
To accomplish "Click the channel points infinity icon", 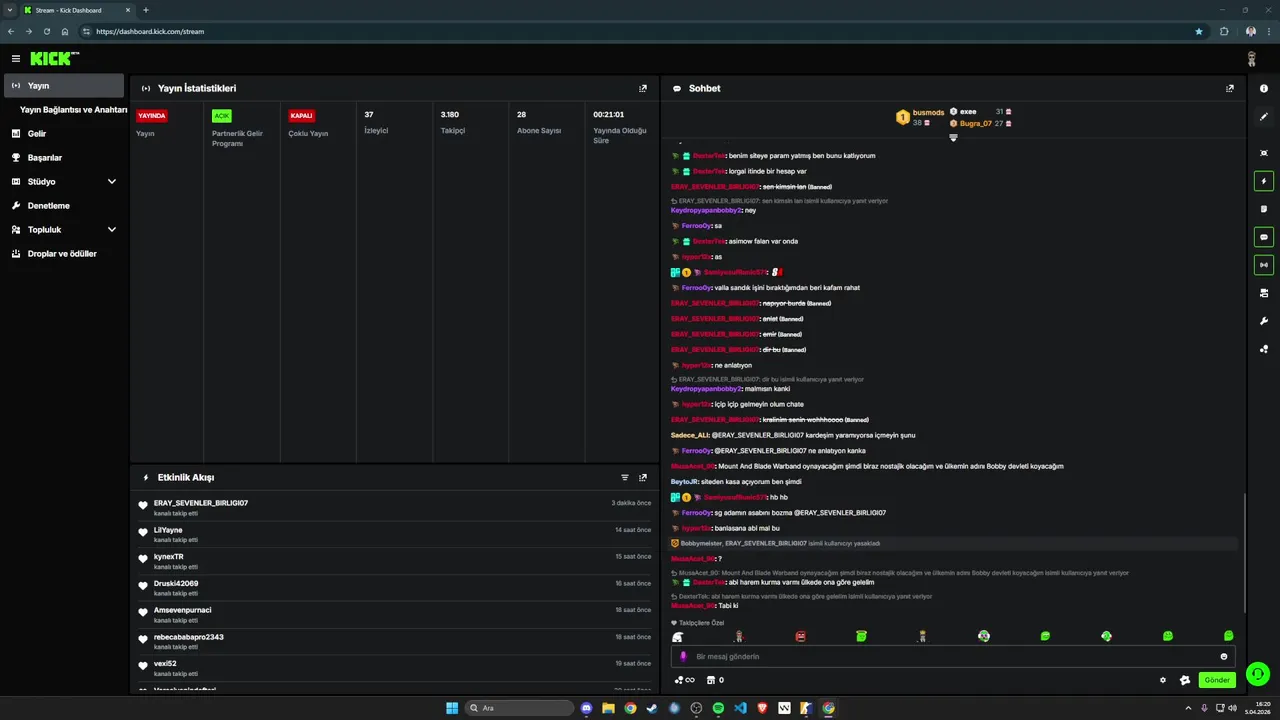I will 685,680.
